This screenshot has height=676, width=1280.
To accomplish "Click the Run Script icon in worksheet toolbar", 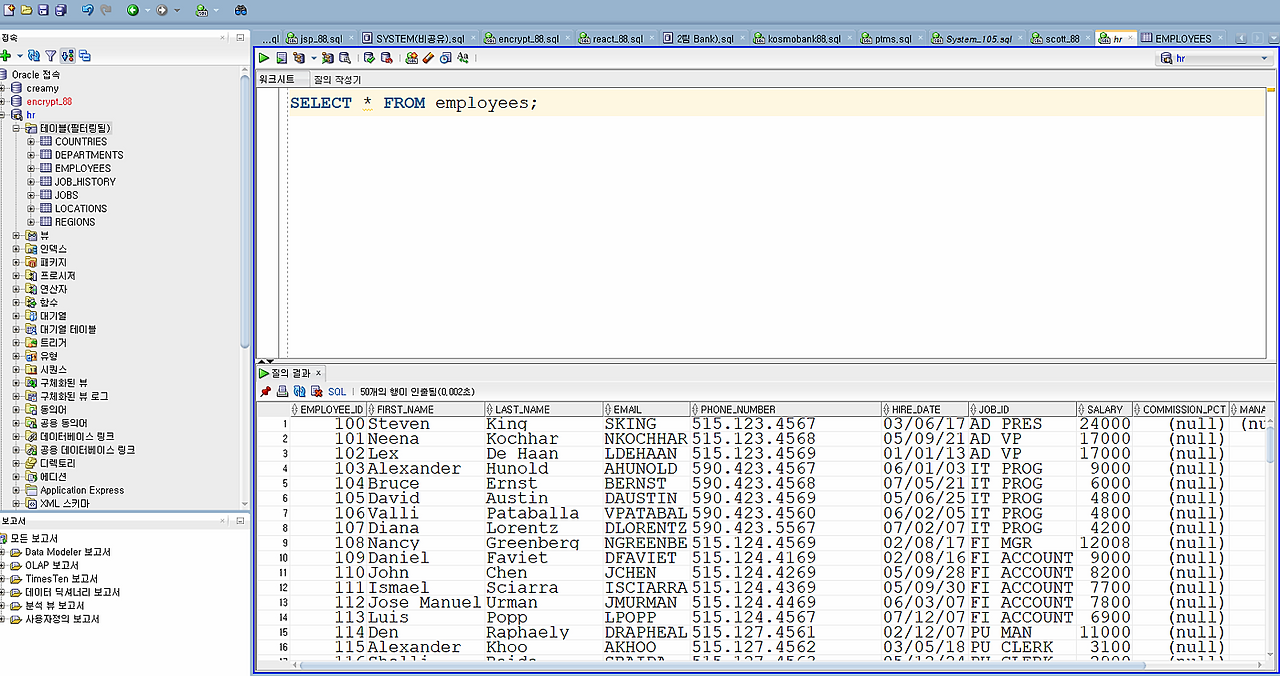I will [282, 58].
